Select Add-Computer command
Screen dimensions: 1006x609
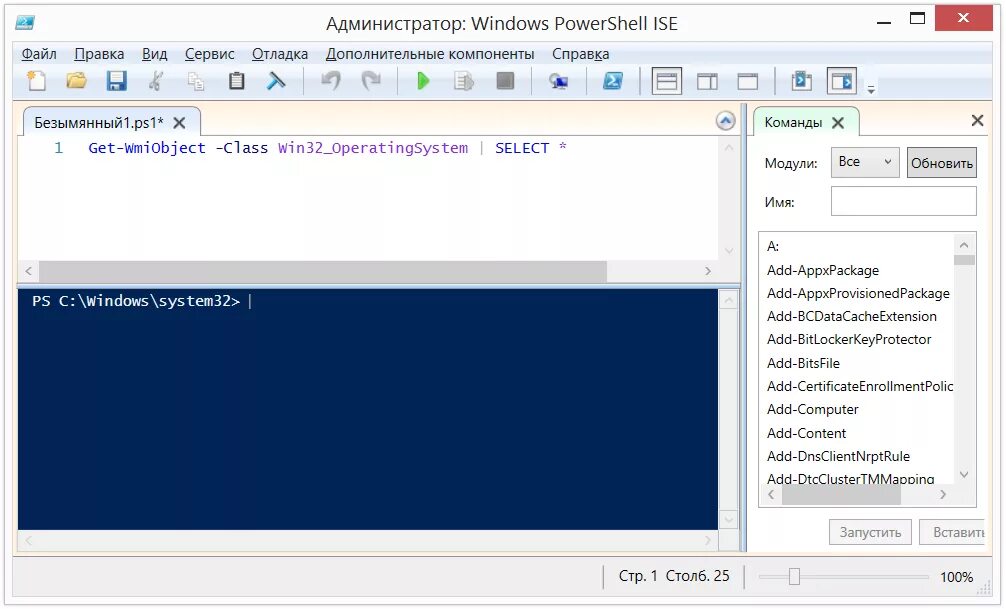tap(812, 409)
